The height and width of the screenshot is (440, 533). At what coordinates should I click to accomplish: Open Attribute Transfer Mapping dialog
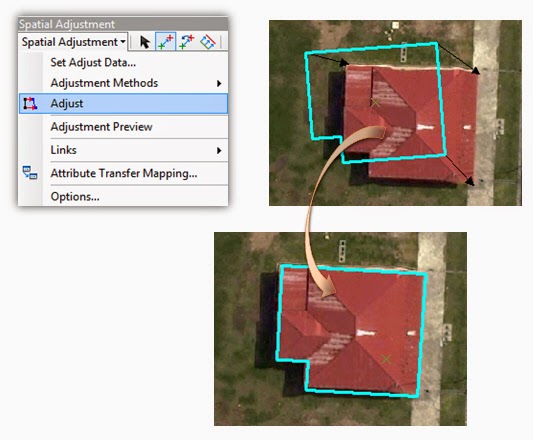(x=124, y=173)
